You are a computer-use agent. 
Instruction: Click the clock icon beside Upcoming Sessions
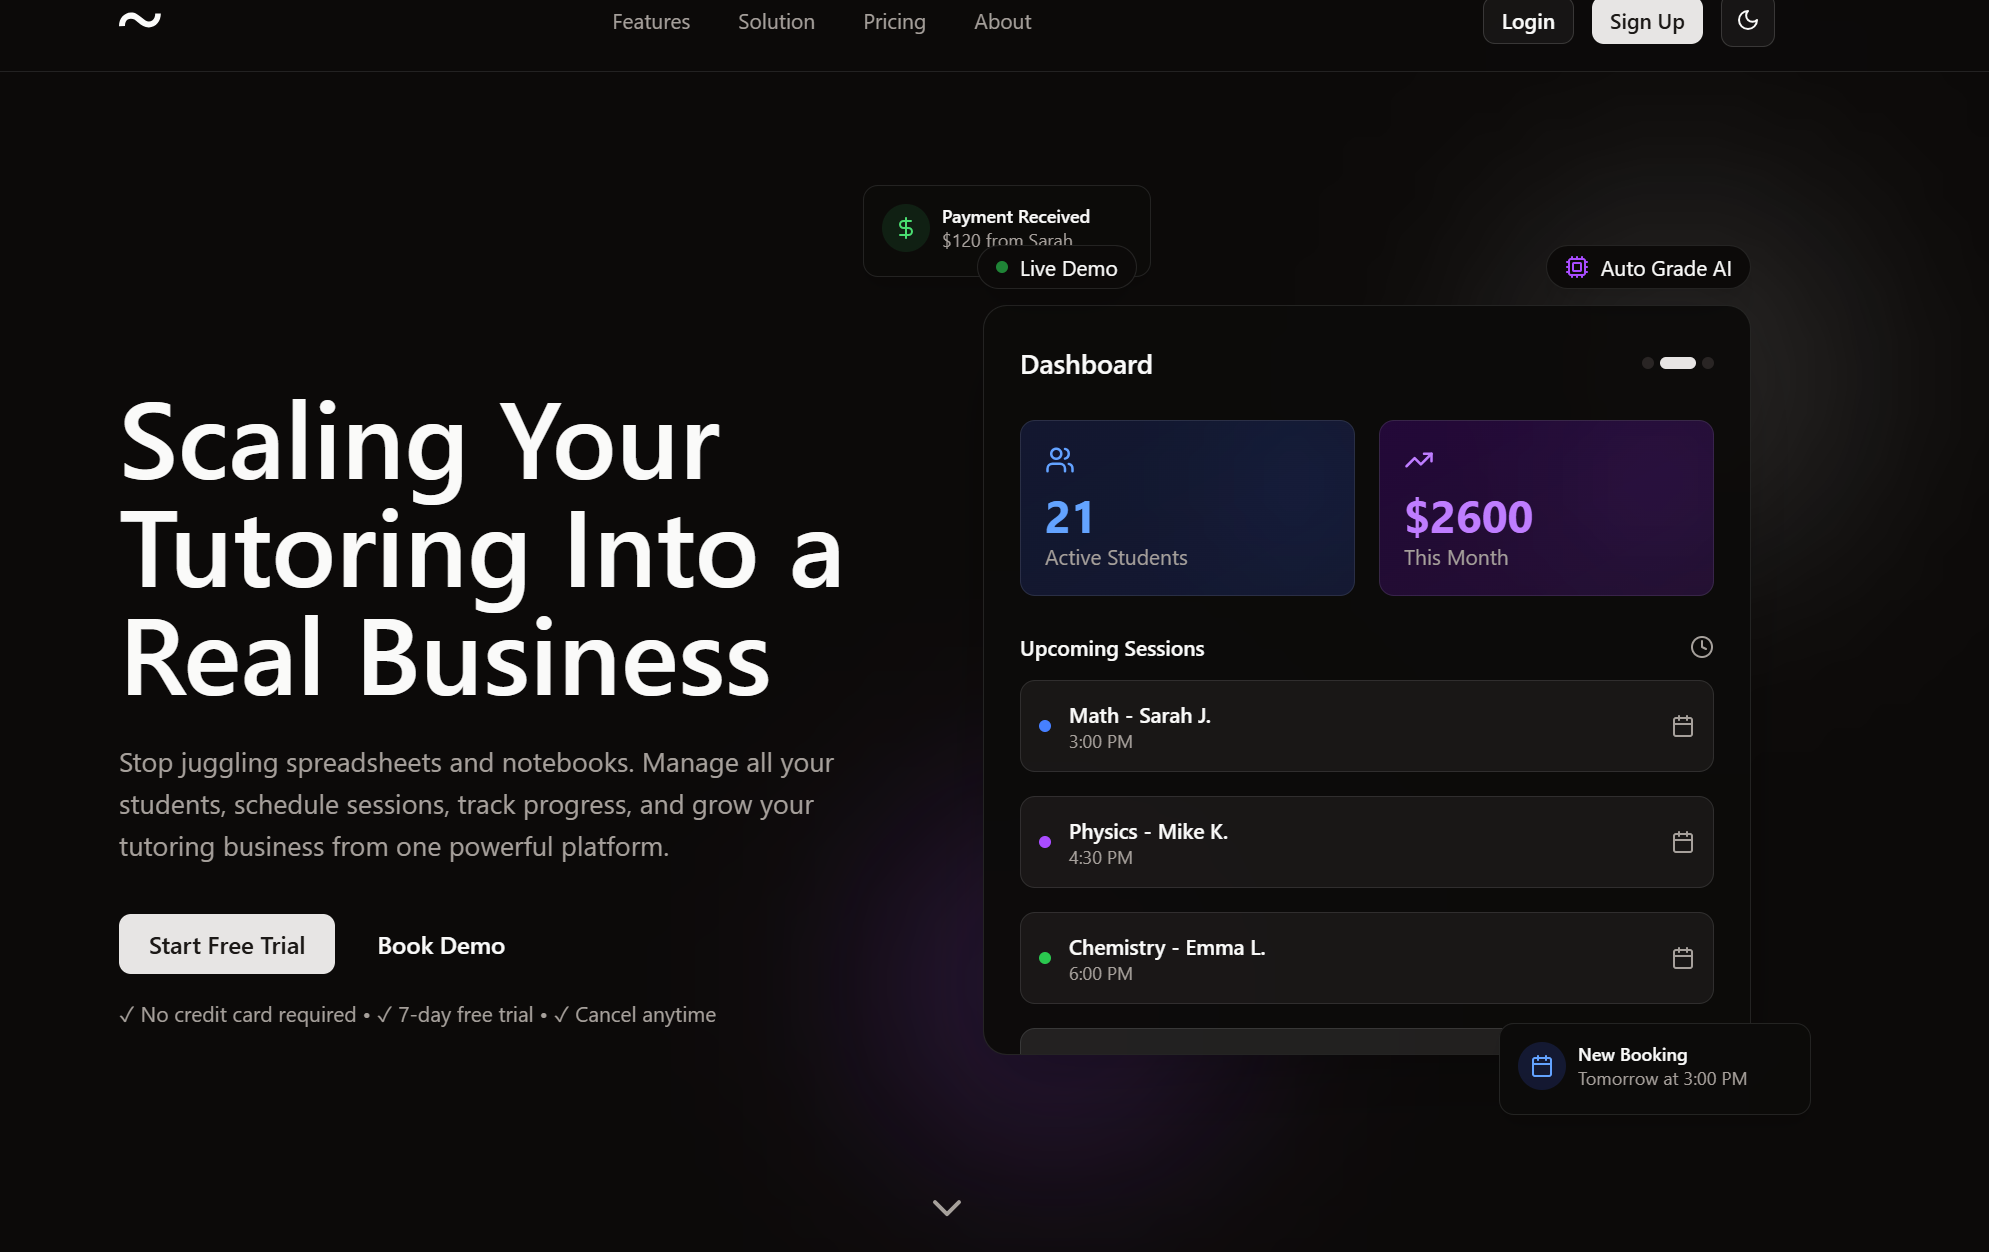1701,647
